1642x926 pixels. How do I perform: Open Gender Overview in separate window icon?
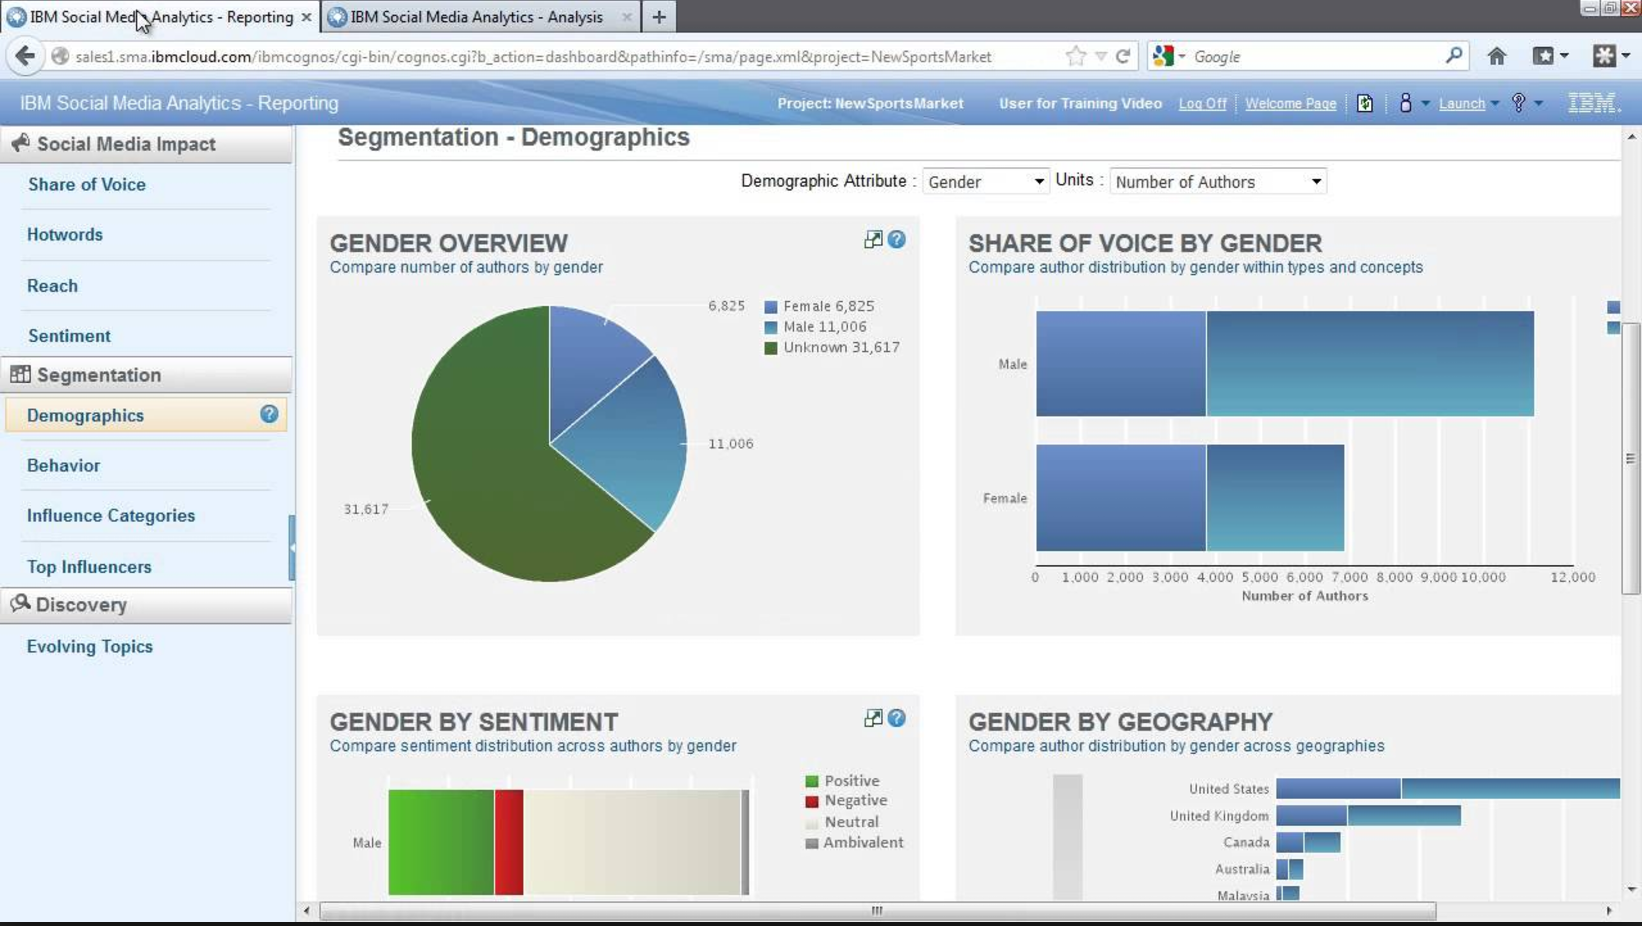pyautogui.click(x=873, y=239)
